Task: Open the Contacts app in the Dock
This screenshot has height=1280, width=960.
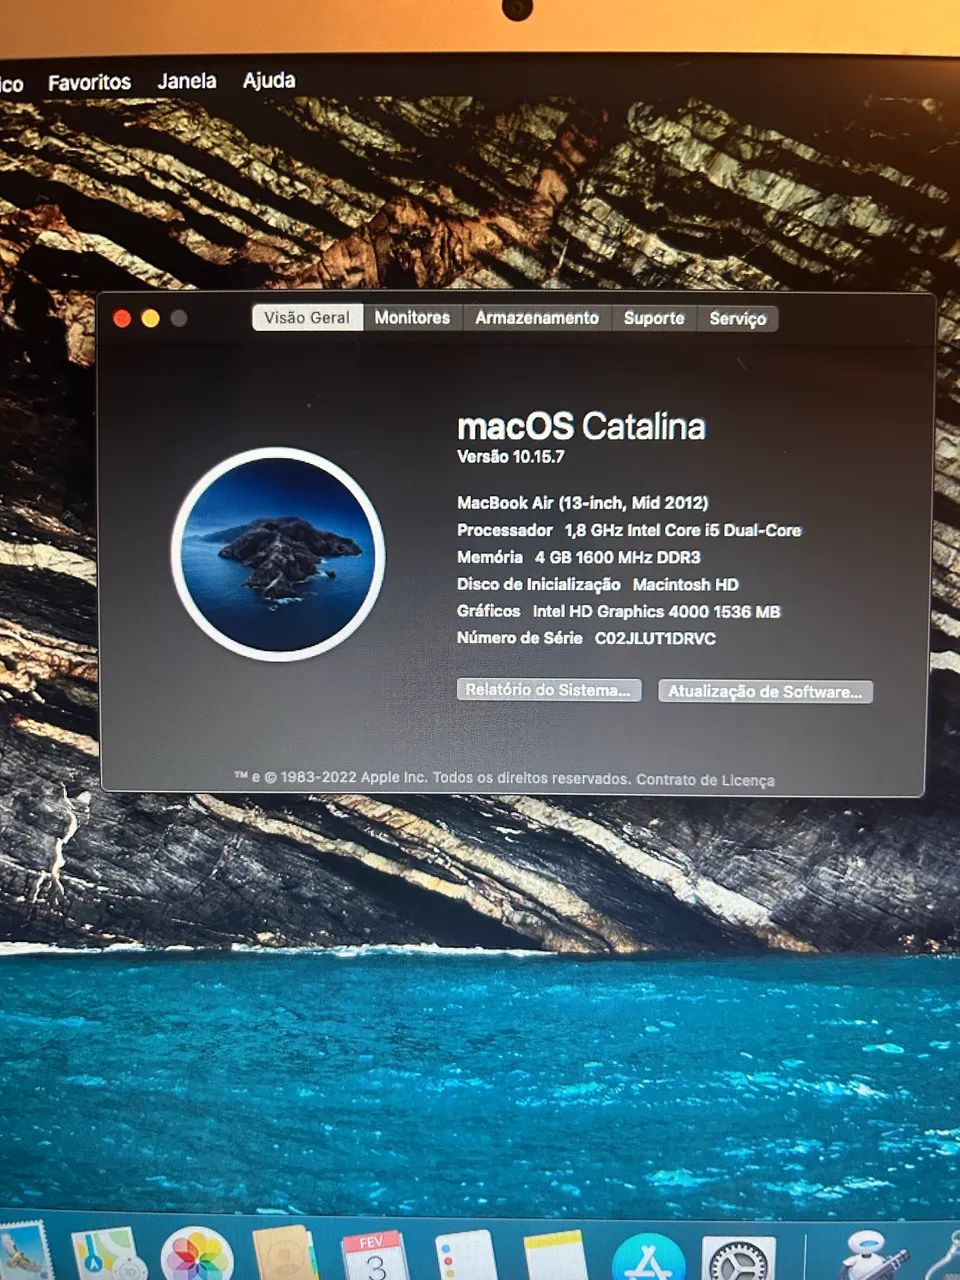Action: (x=285, y=1255)
